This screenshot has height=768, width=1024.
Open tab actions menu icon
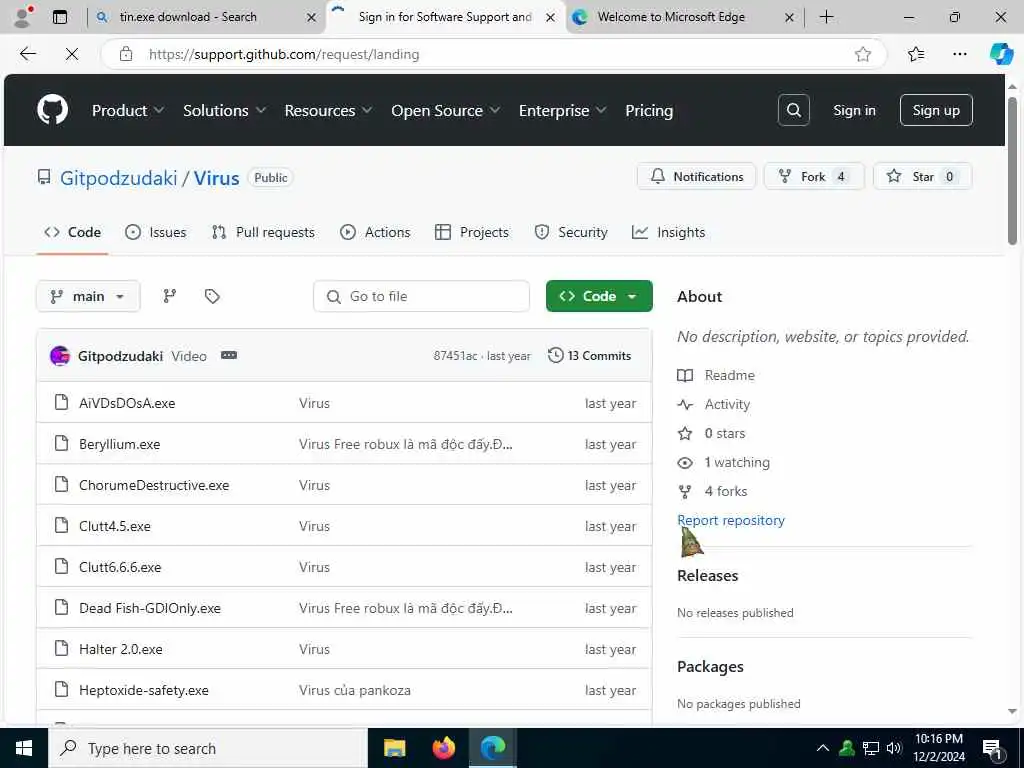tap(60, 17)
